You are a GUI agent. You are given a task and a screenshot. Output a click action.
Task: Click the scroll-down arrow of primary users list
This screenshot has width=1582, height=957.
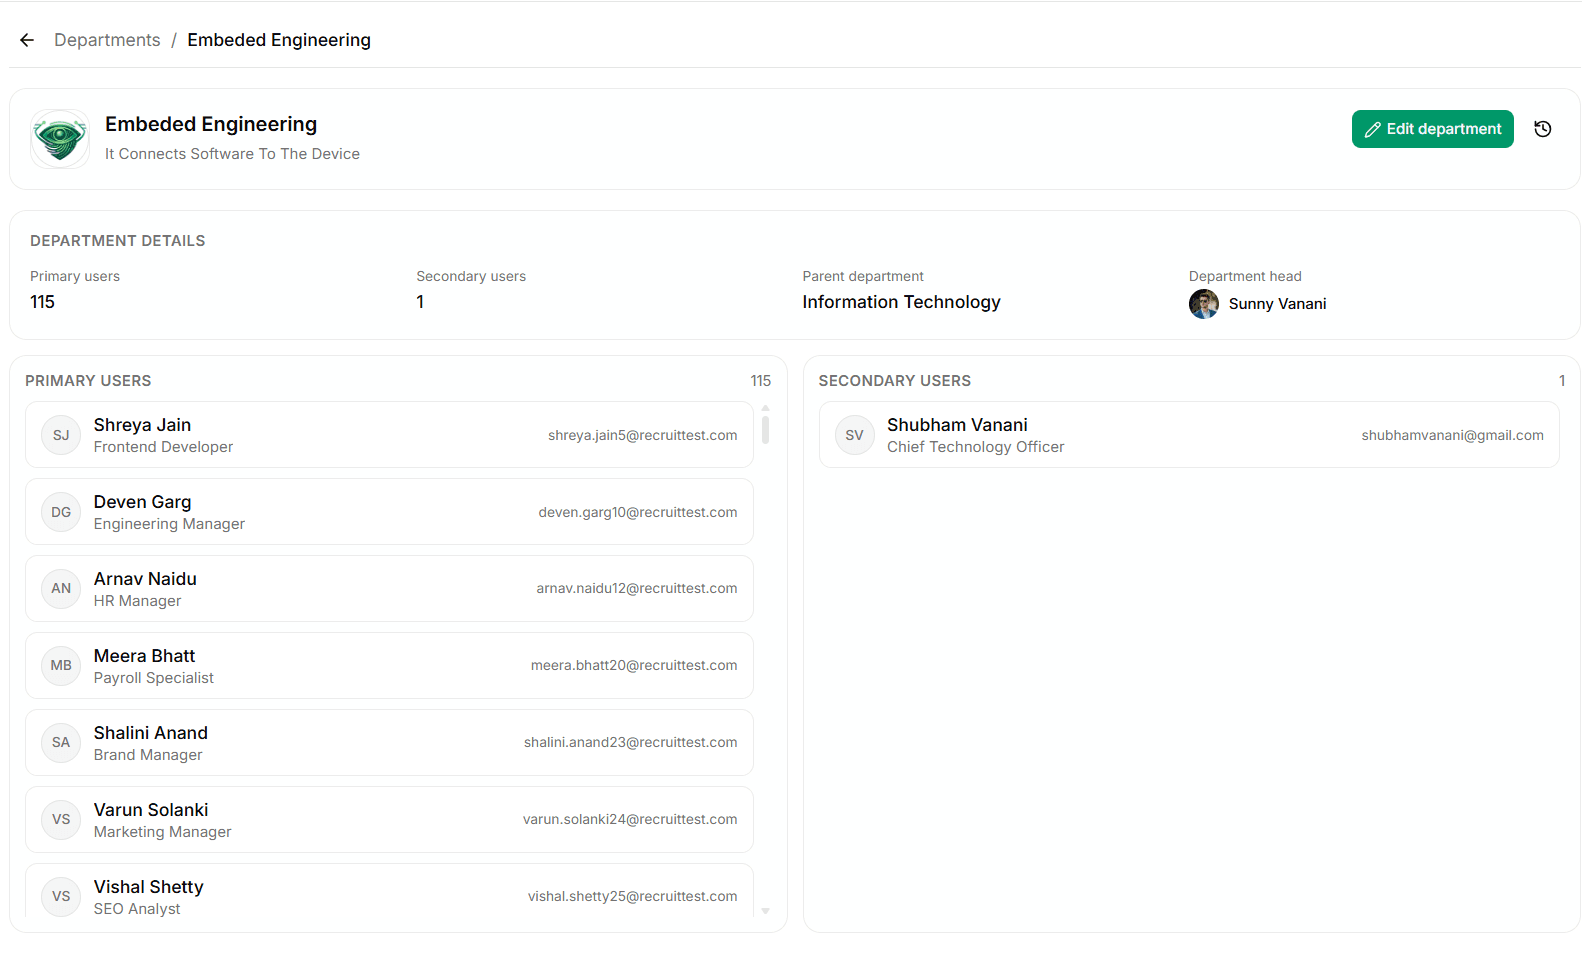click(x=765, y=911)
